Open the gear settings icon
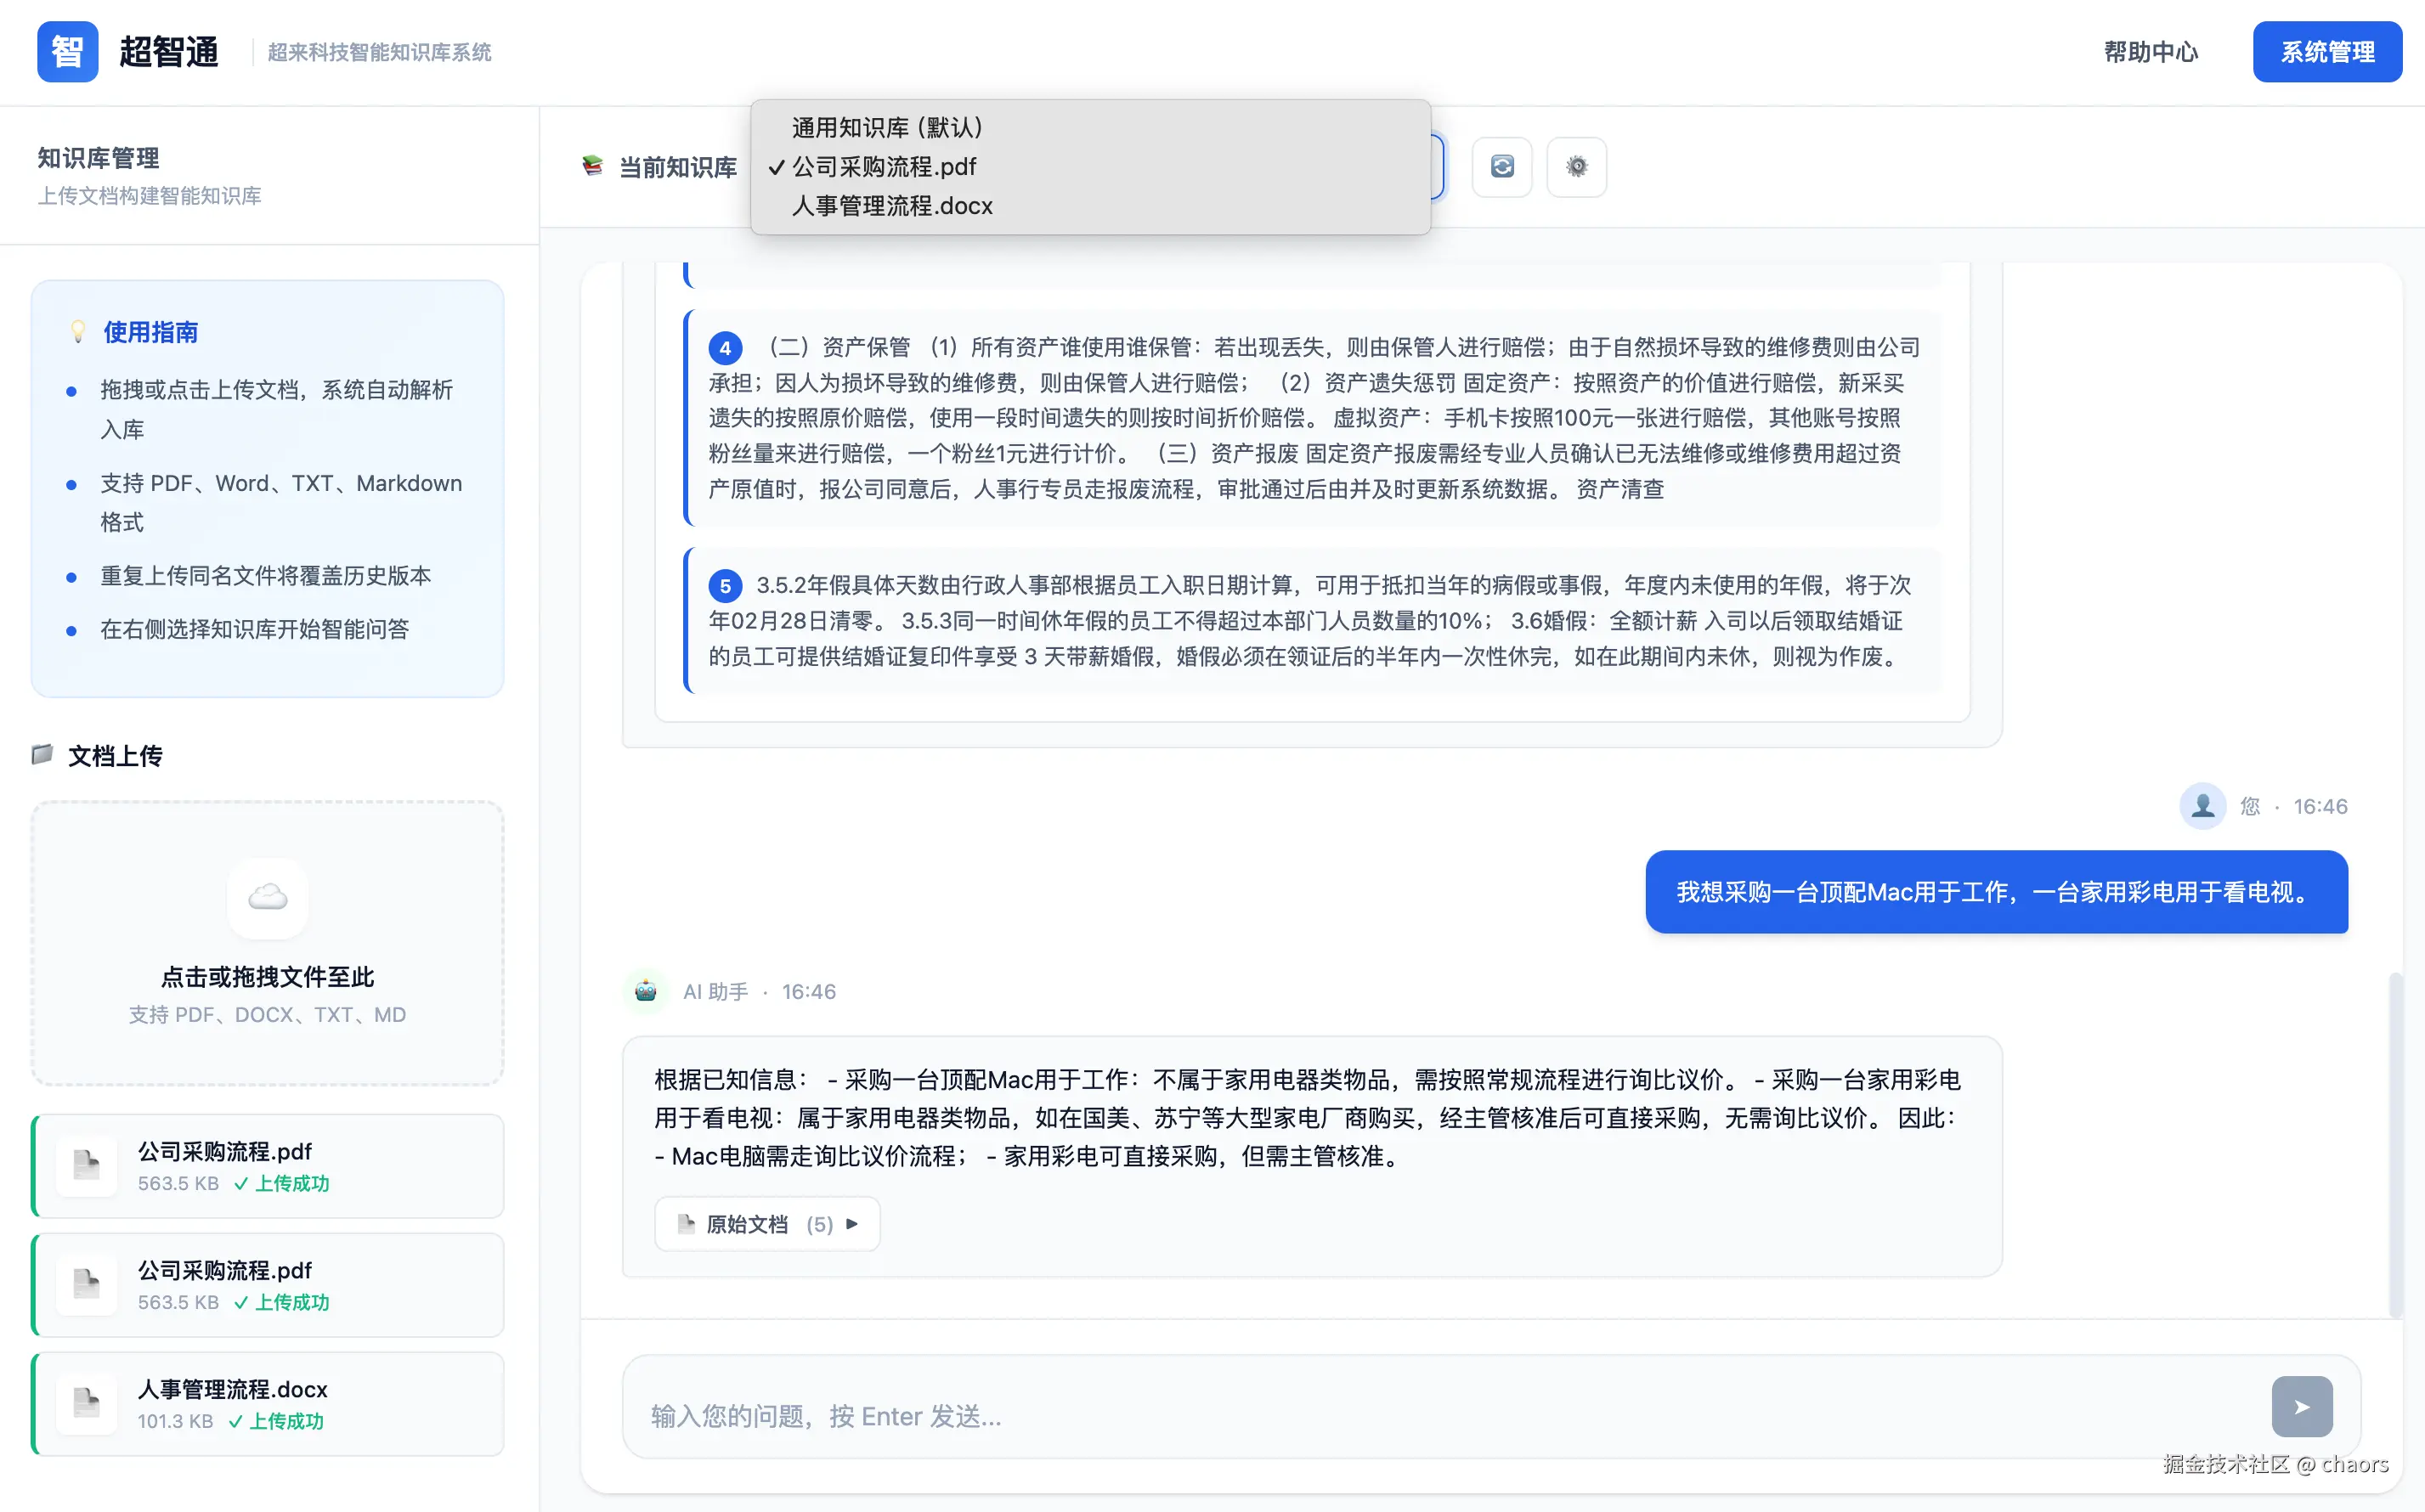The width and height of the screenshot is (2425, 1512). (x=1576, y=167)
